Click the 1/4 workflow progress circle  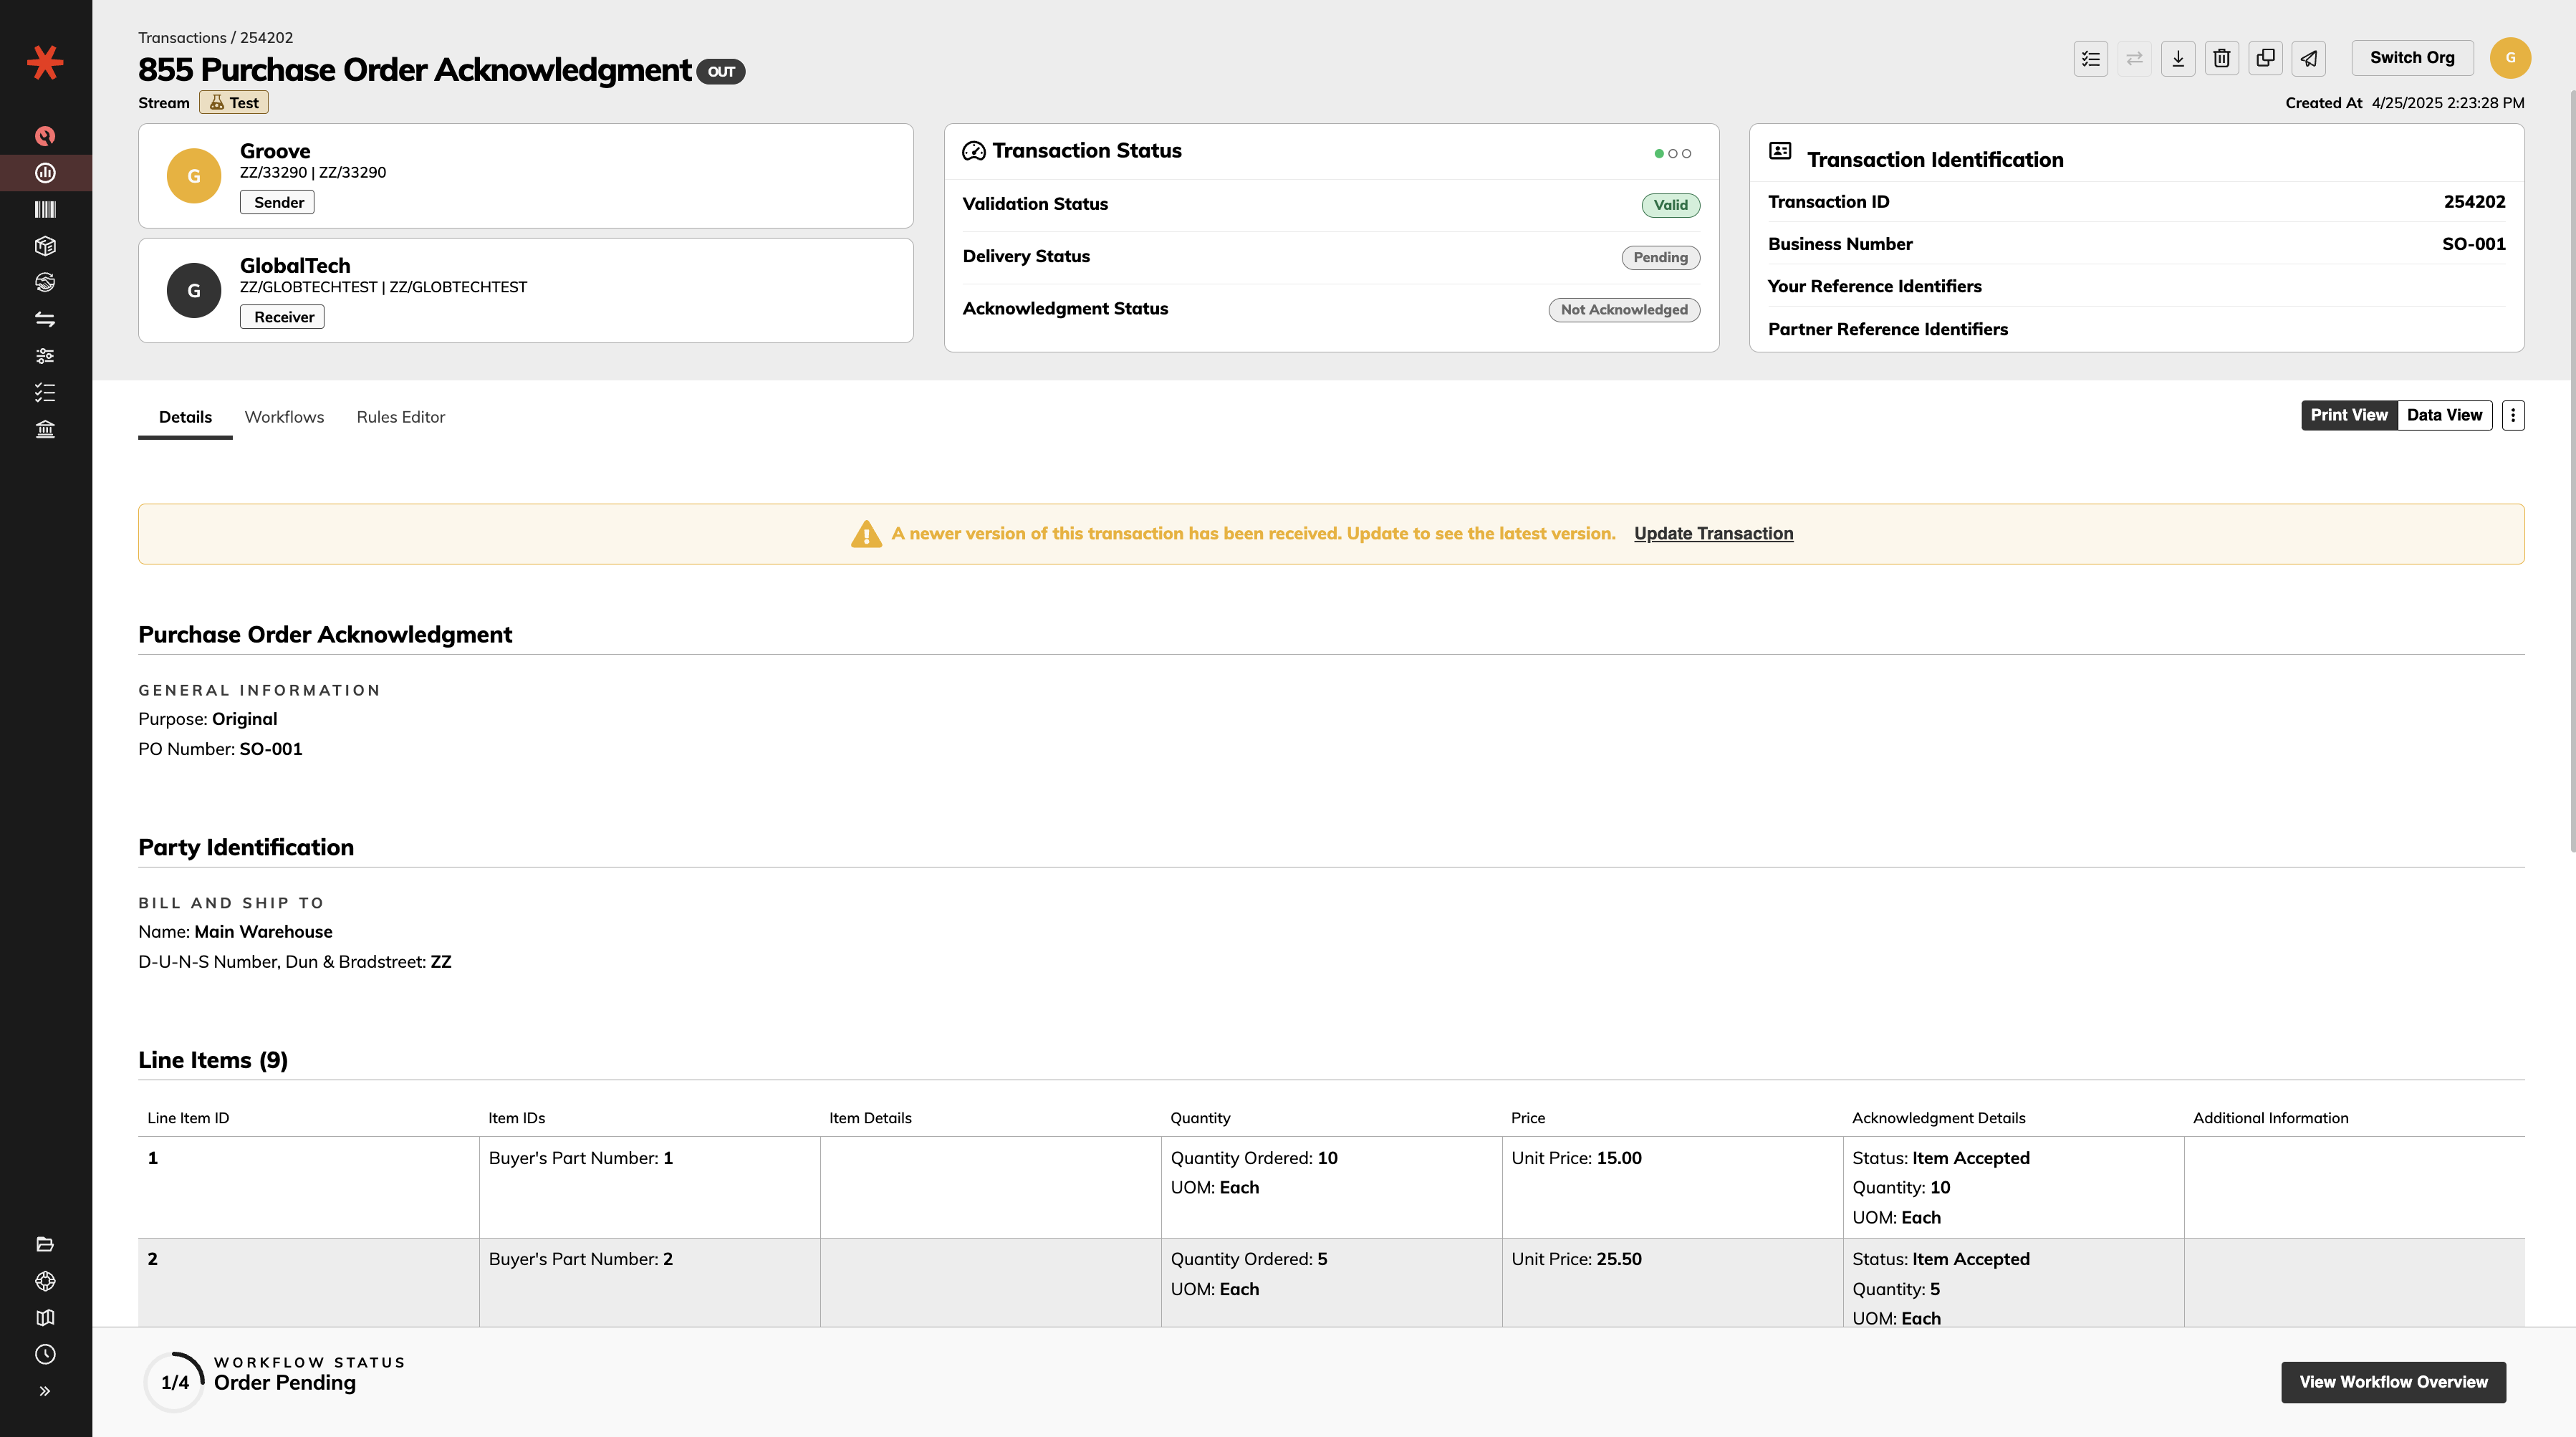[174, 1382]
